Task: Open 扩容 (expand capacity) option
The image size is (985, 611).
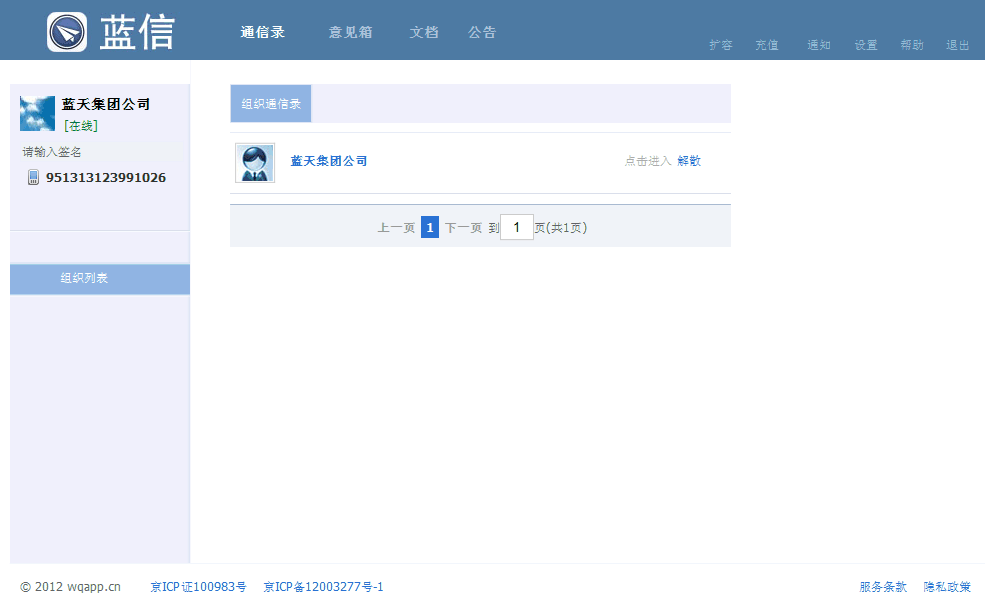Action: click(x=720, y=45)
